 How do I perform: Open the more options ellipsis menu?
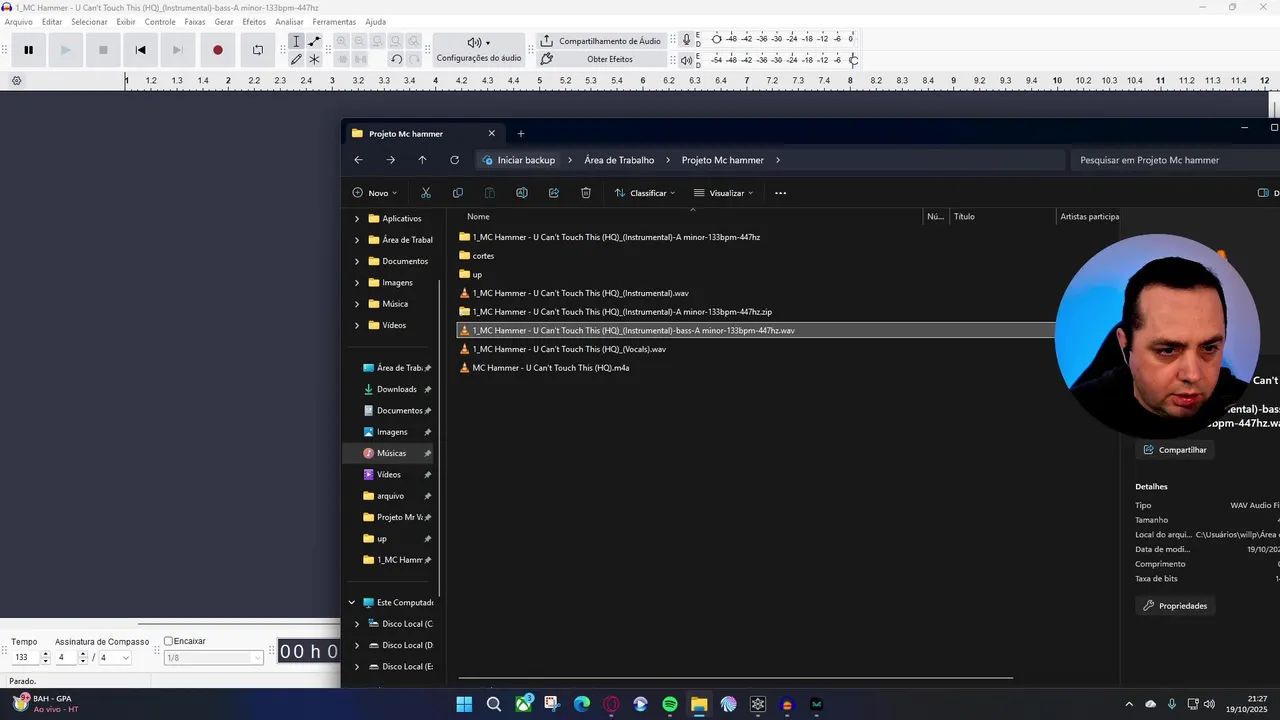tap(781, 193)
